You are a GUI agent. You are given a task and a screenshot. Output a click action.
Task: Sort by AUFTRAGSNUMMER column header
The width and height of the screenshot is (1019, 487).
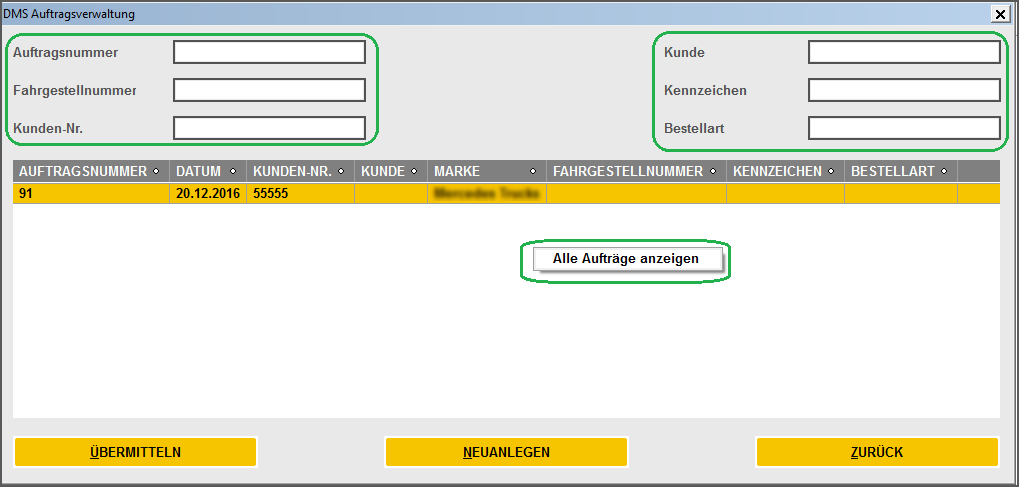click(91, 172)
